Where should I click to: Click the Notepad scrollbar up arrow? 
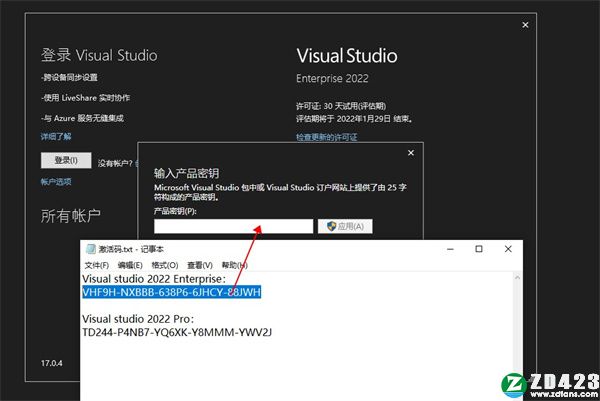coord(517,277)
